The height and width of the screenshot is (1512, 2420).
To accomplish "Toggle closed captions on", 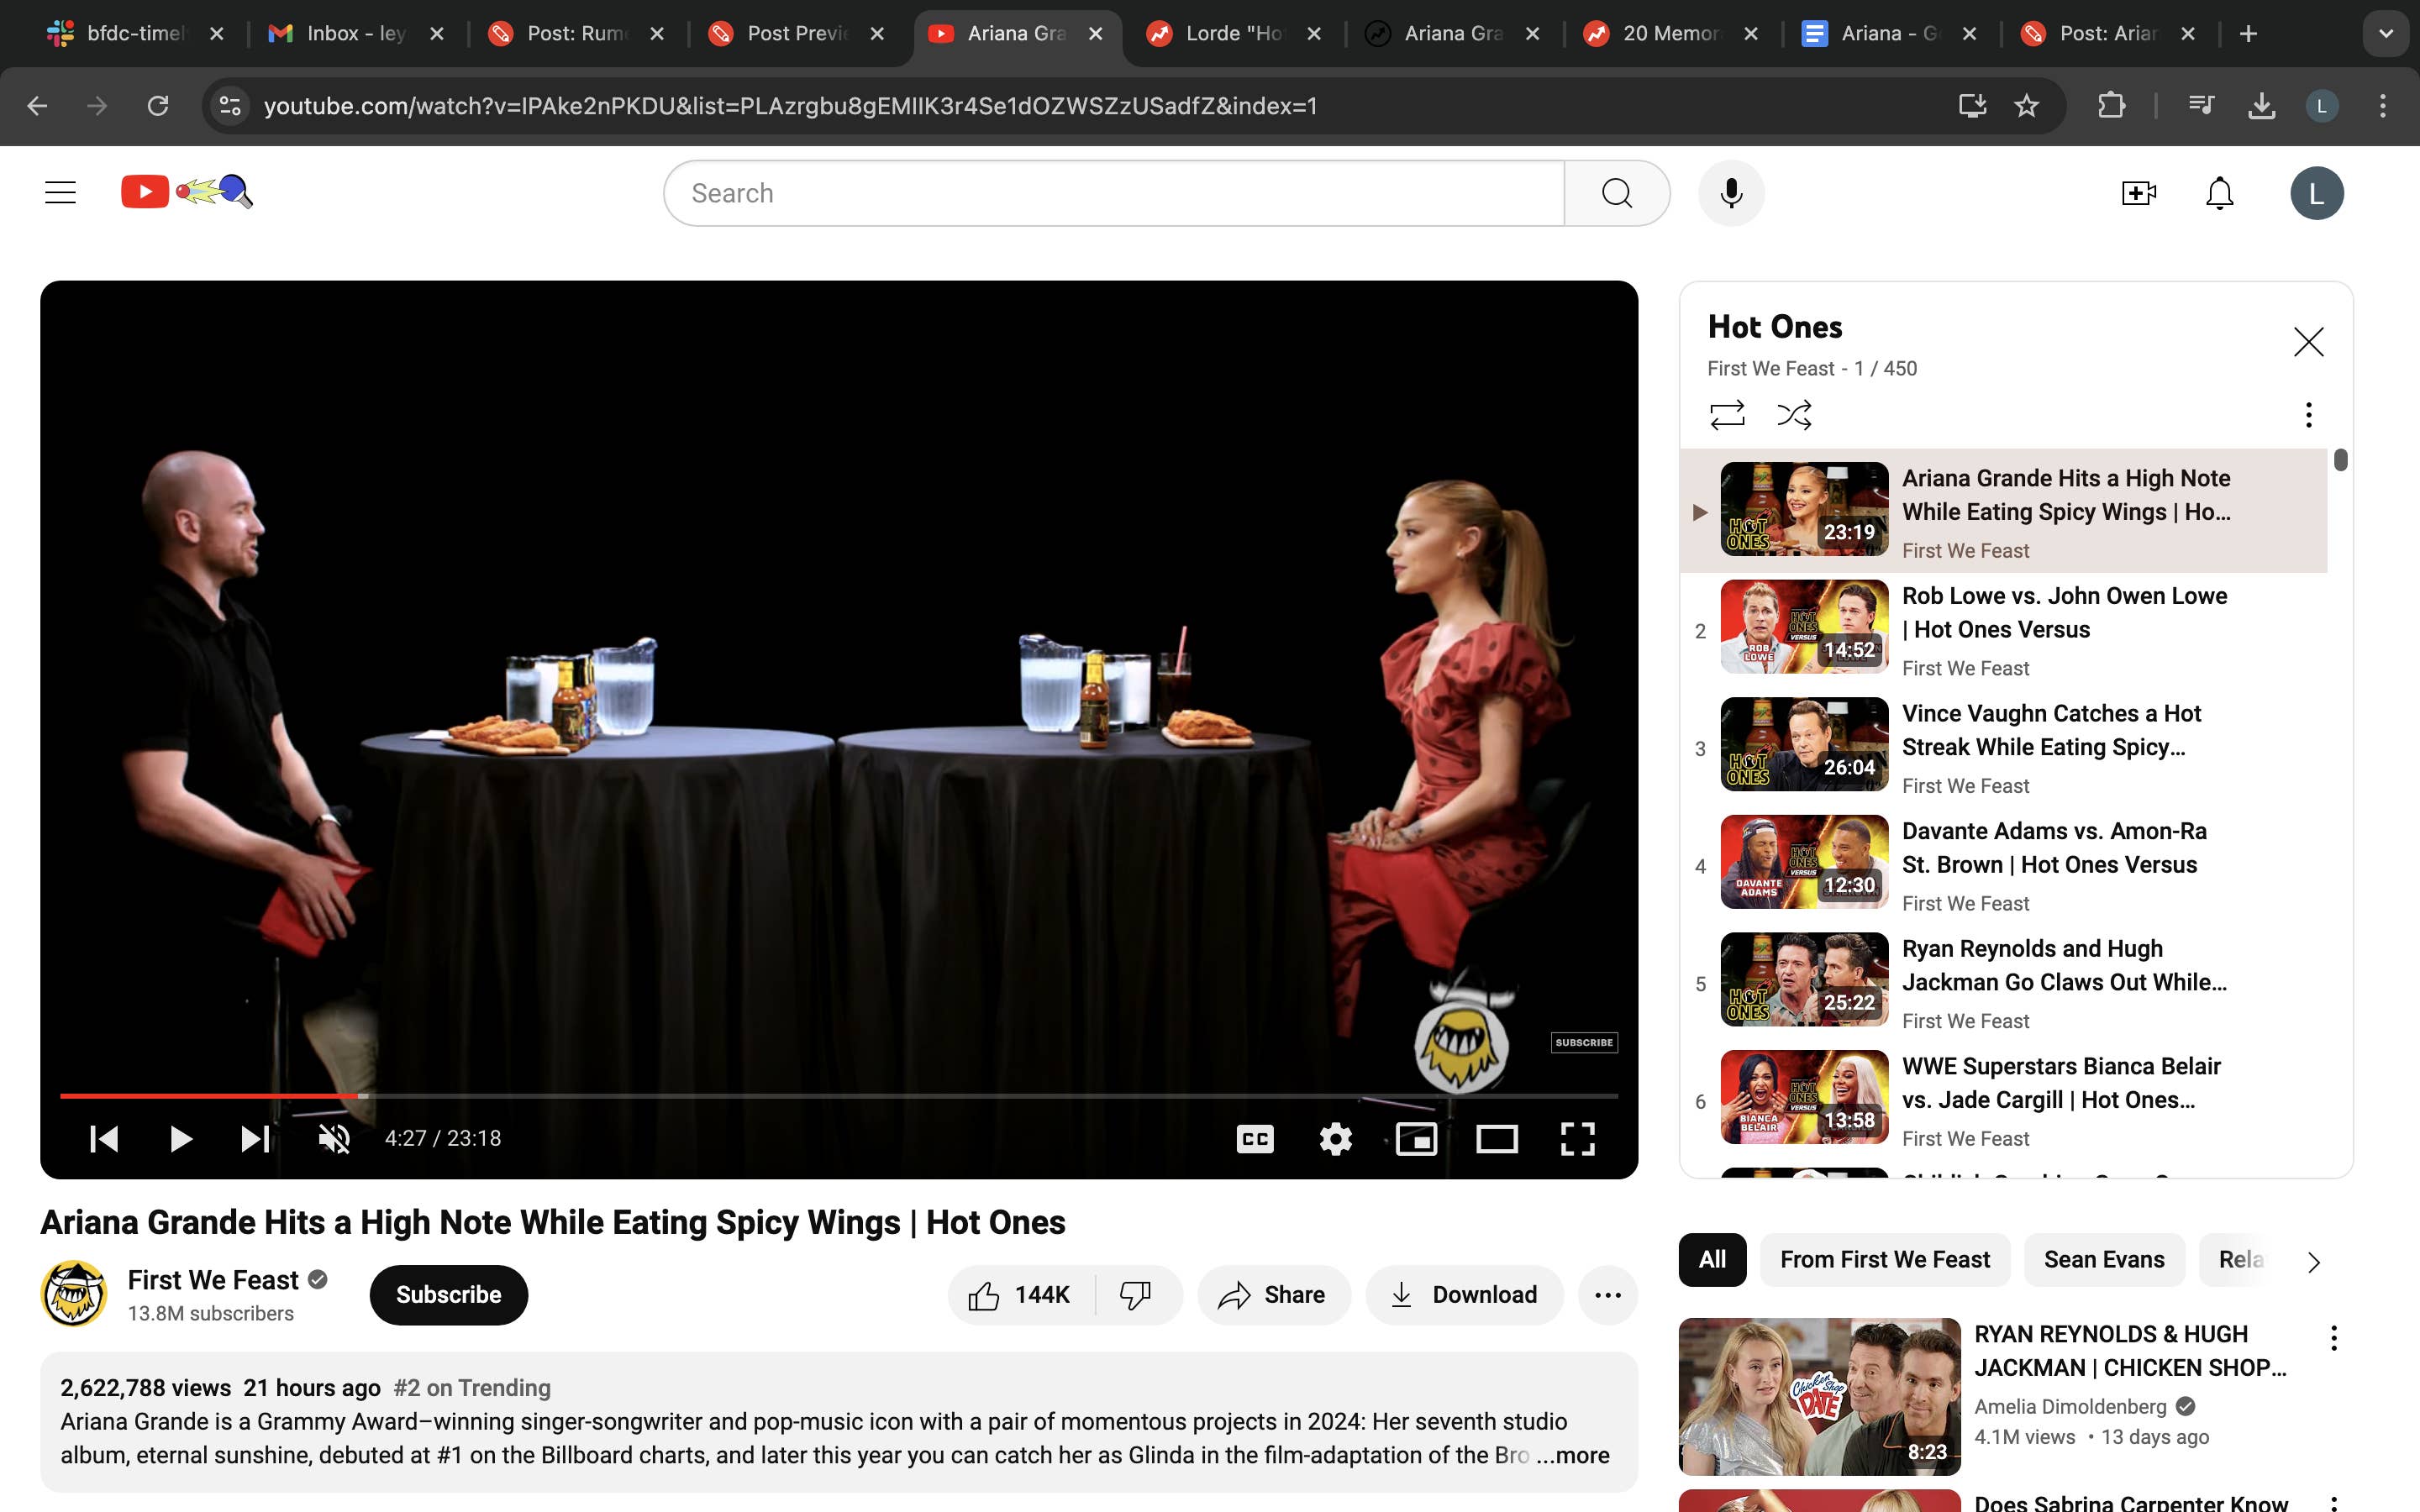I will [1255, 1138].
